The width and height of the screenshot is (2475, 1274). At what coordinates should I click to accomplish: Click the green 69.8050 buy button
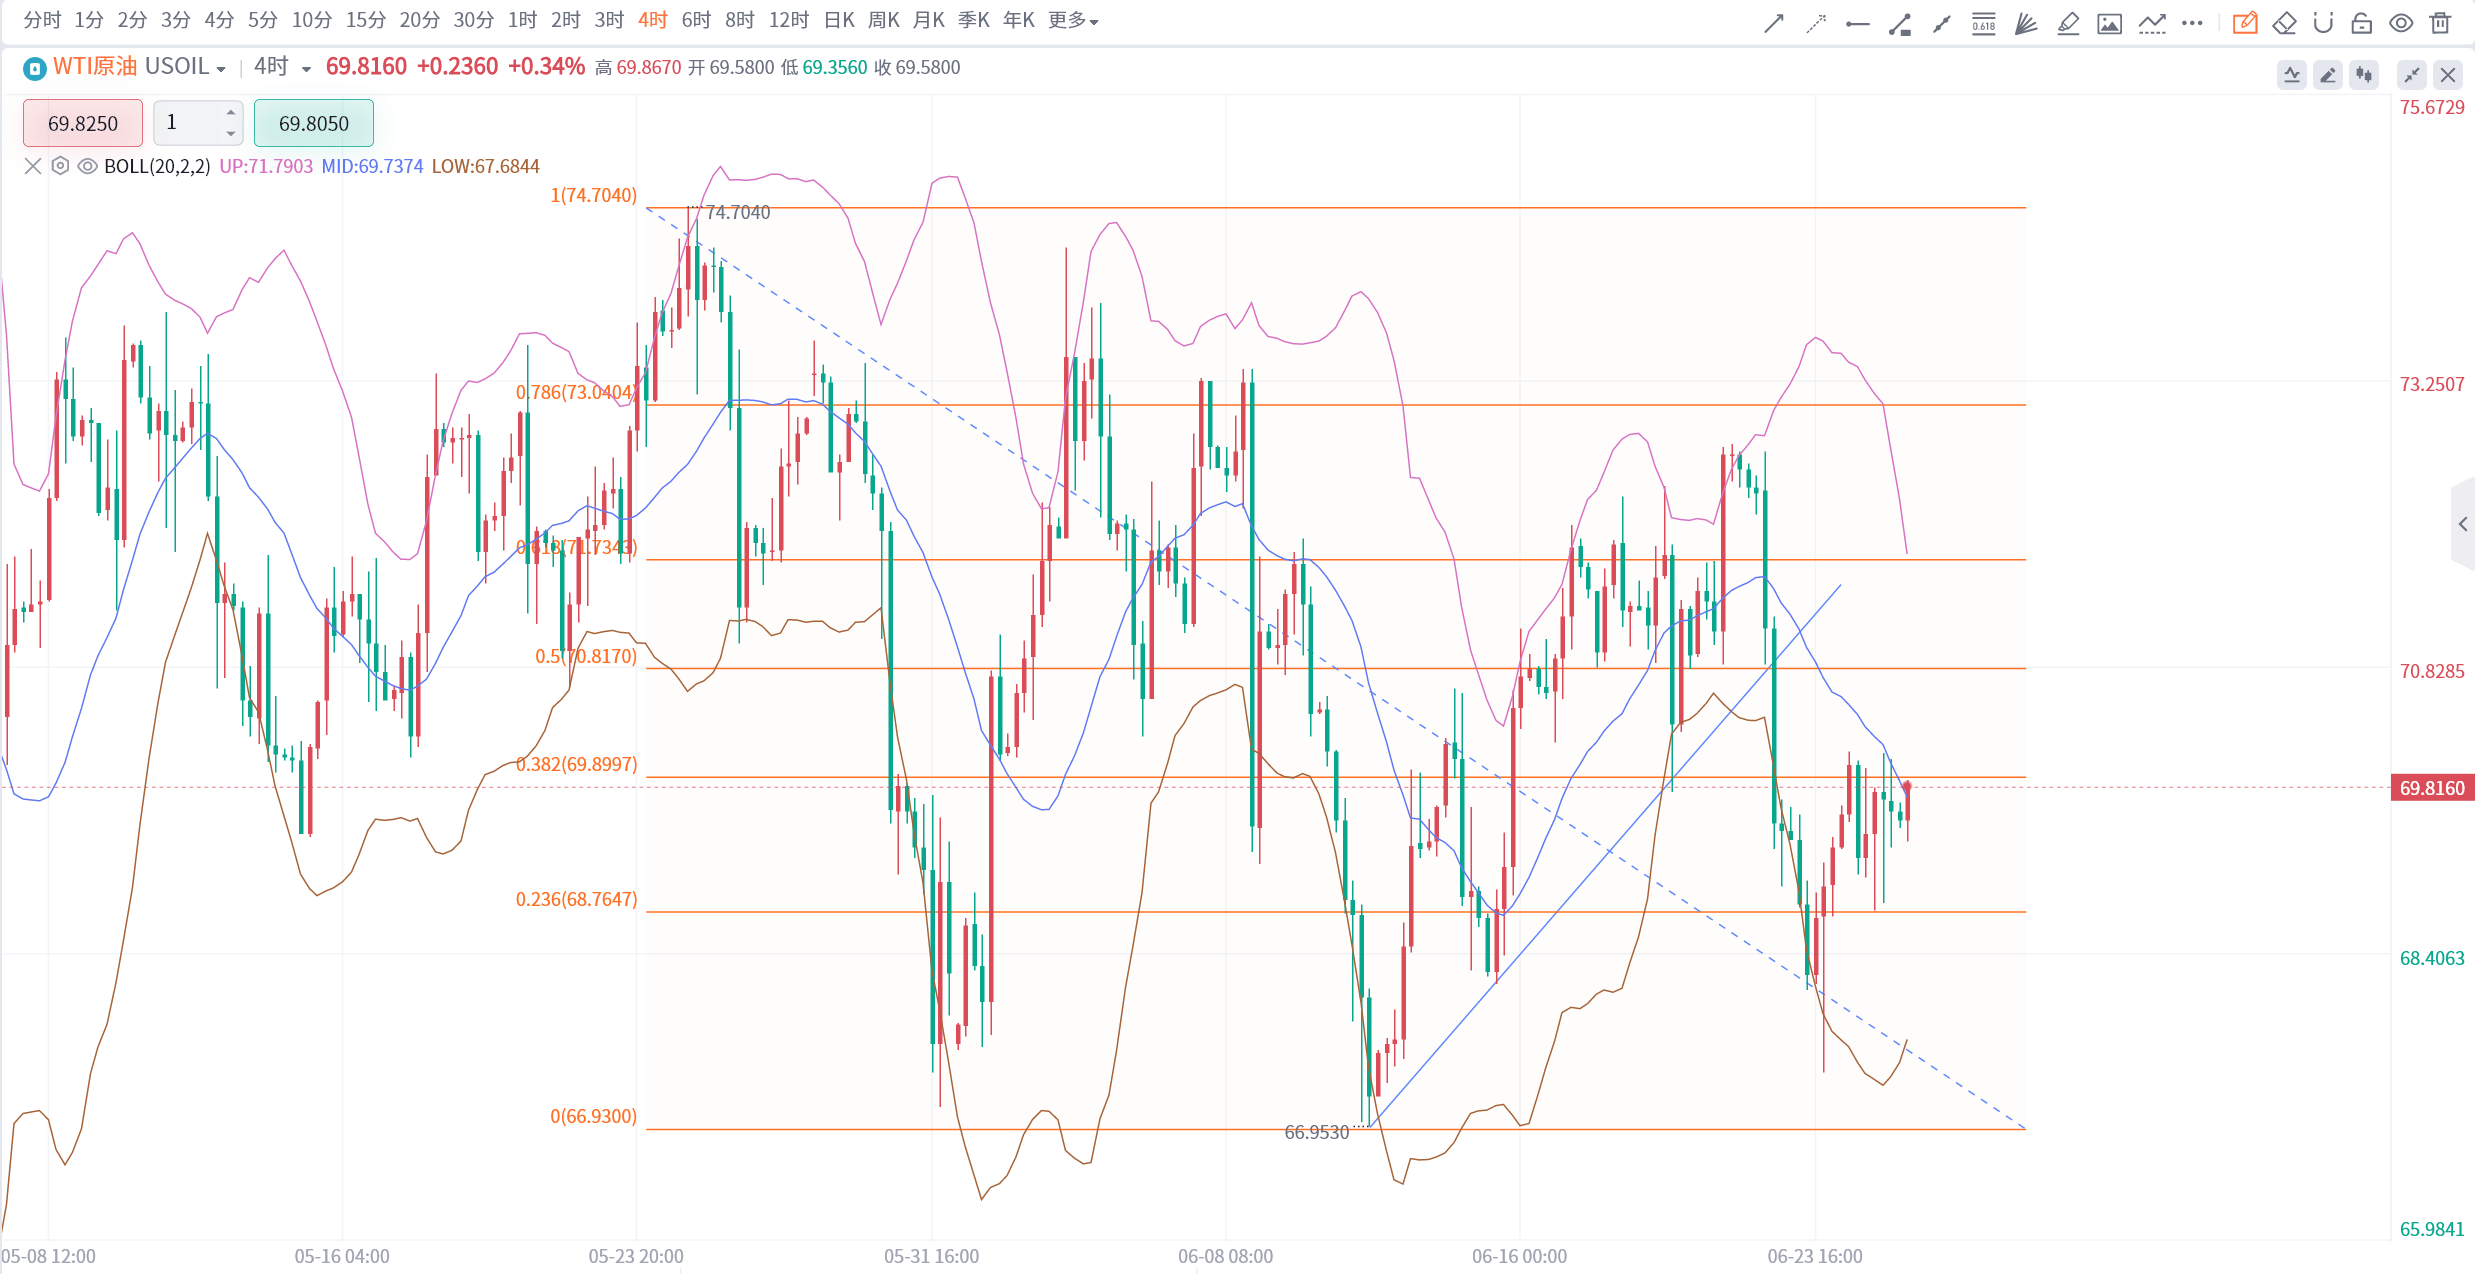pyautogui.click(x=313, y=123)
